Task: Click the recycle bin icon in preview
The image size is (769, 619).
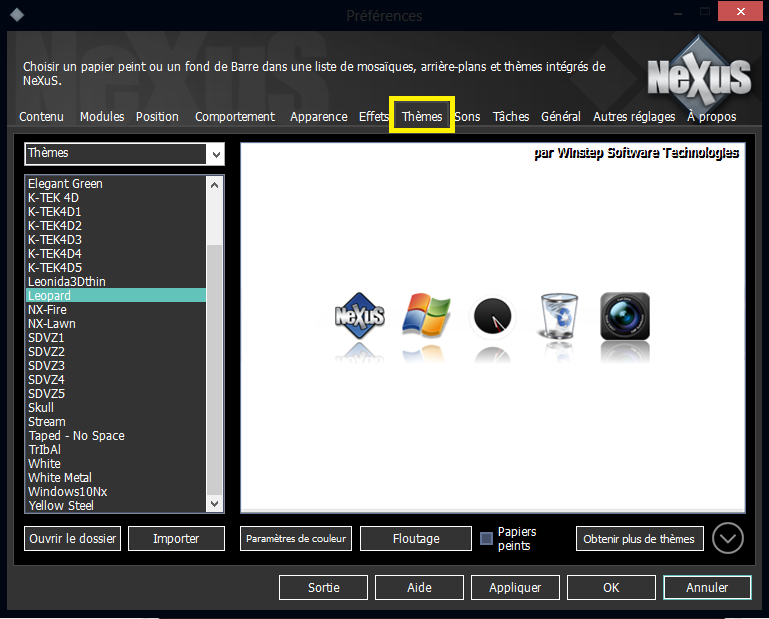Action: tap(559, 316)
